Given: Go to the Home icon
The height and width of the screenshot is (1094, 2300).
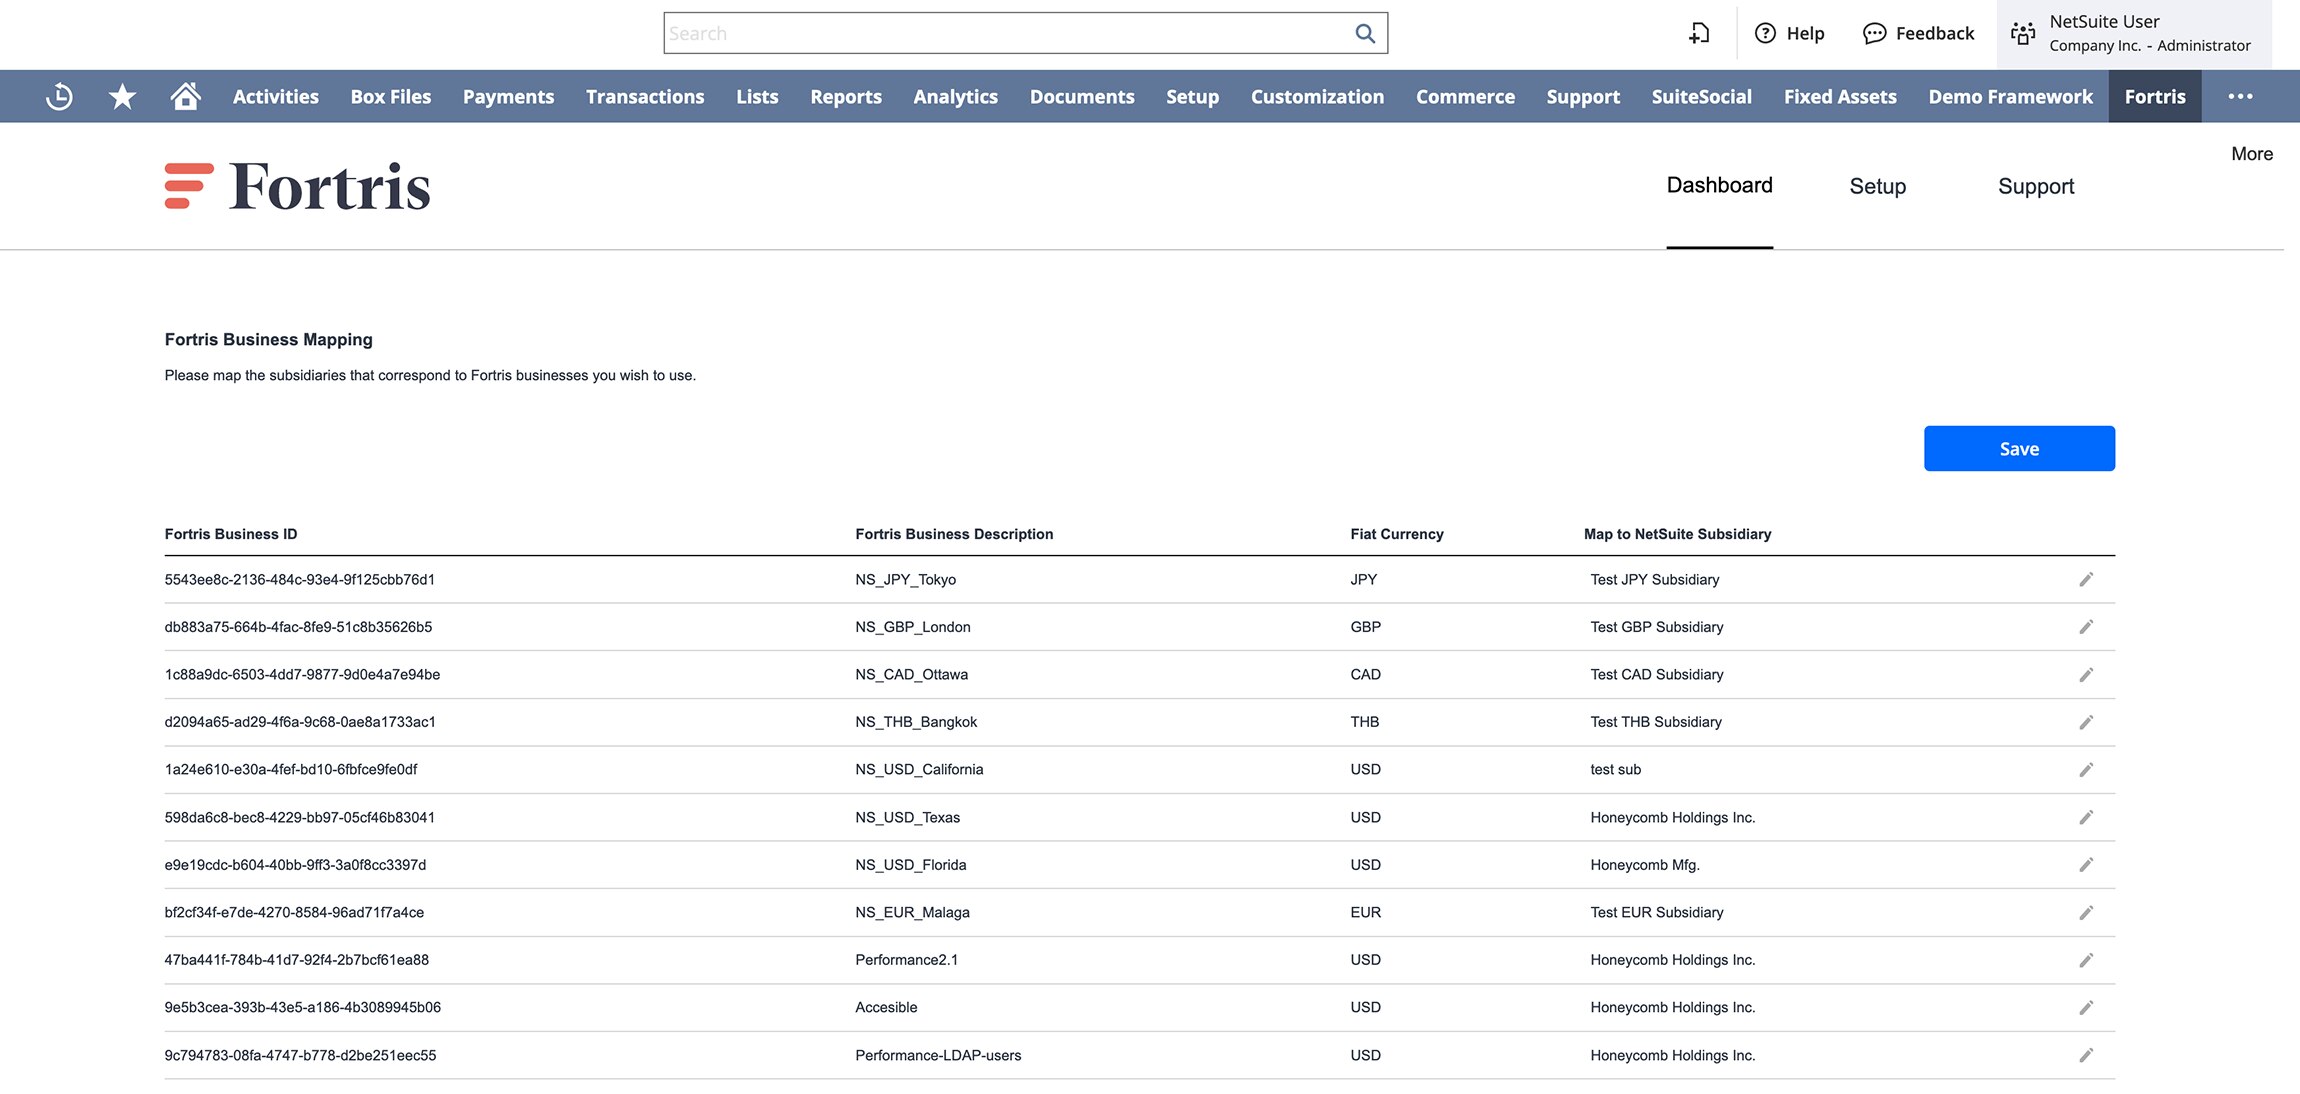Looking at the screenshot, I should click(185, 96).
